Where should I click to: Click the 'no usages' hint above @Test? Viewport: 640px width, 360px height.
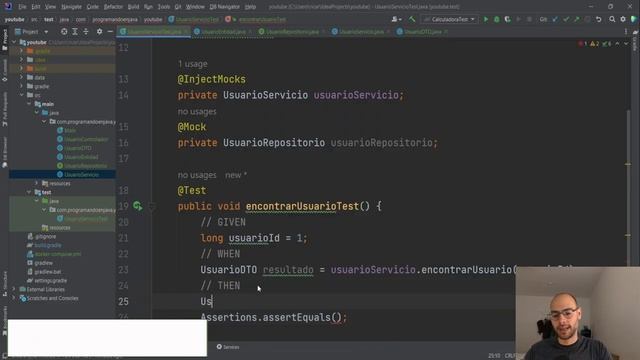[197, 175]
